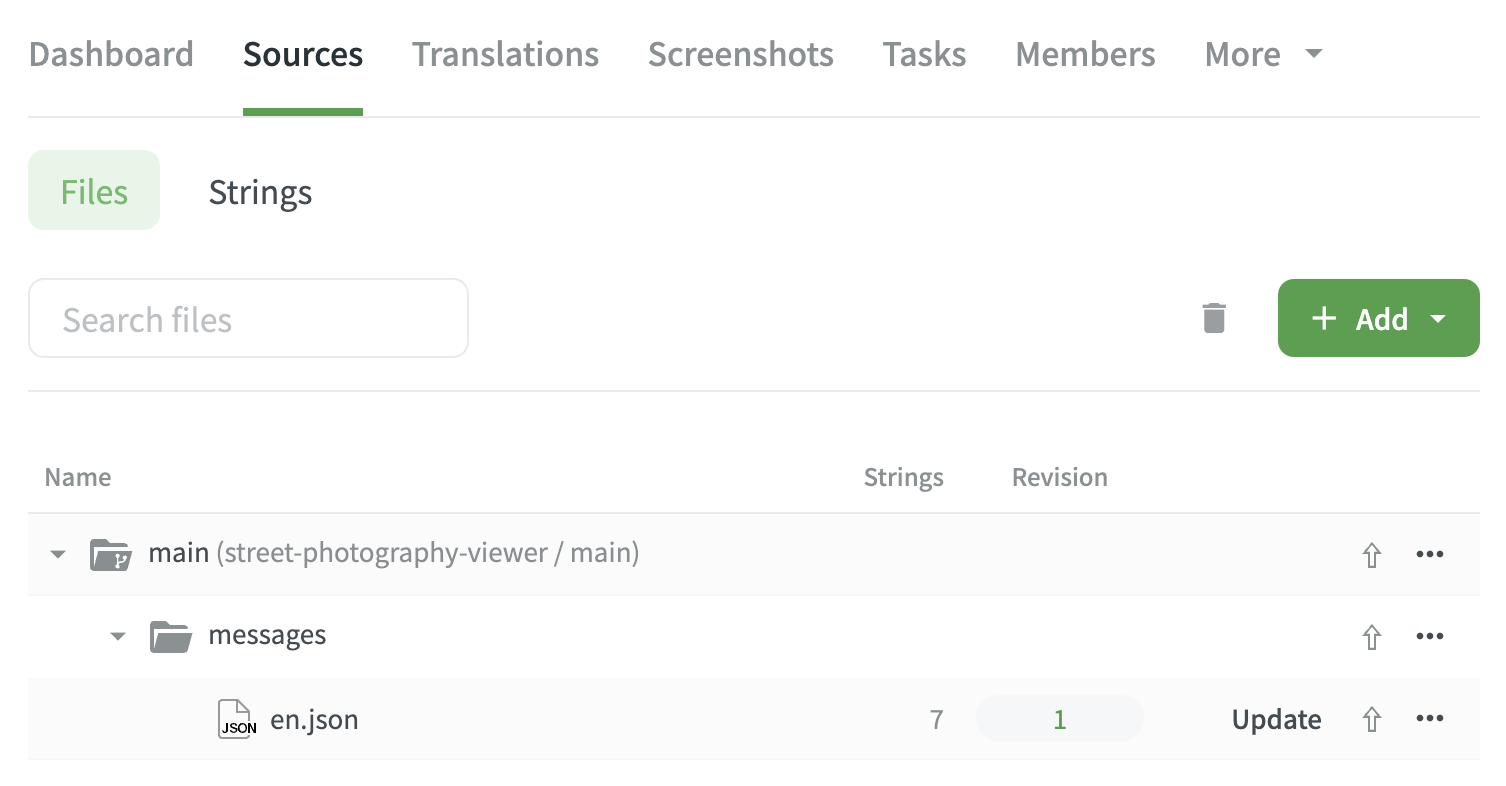Click the branch folder icon next to main
Viewport: 1506px width, 786px height.
[111, 554]
